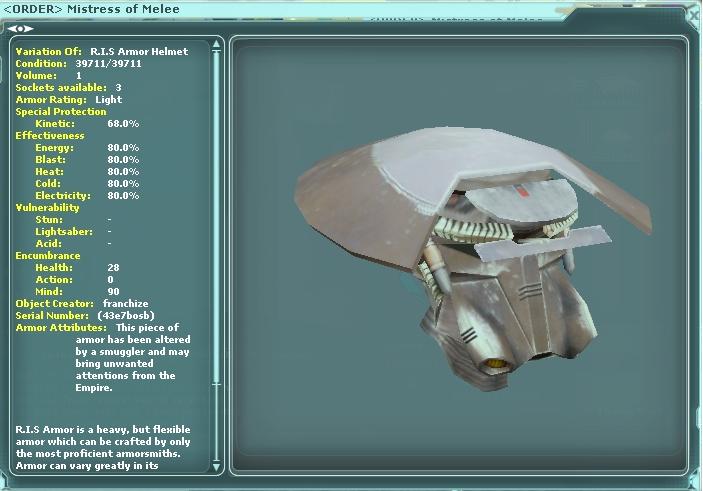Click the 'Volume:' label
The height and width of the screenshot is (491, 703).
click(x=36, y=76)
